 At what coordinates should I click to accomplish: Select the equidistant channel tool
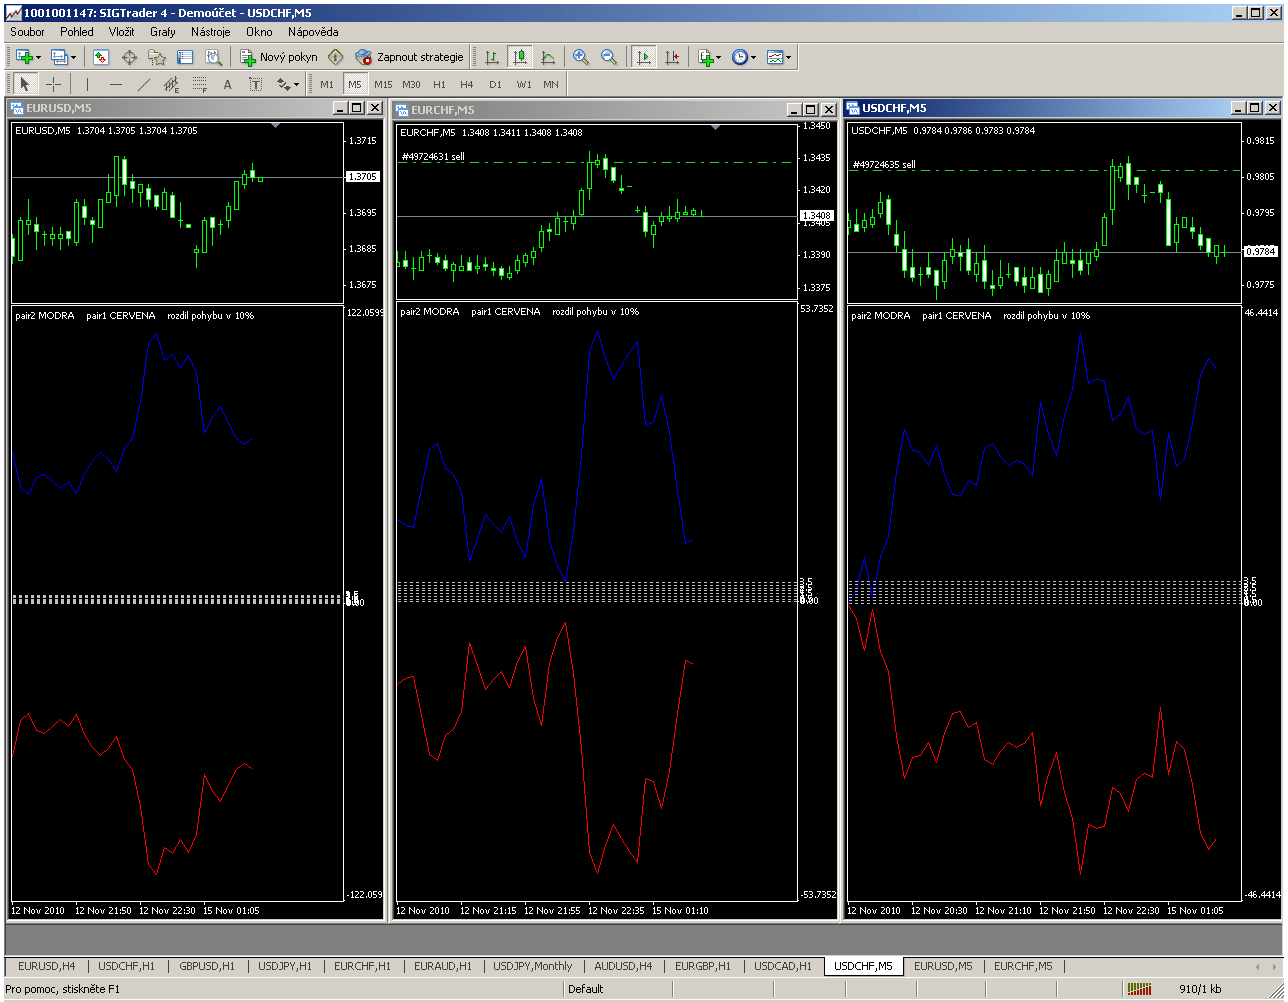tap(171, 84)
